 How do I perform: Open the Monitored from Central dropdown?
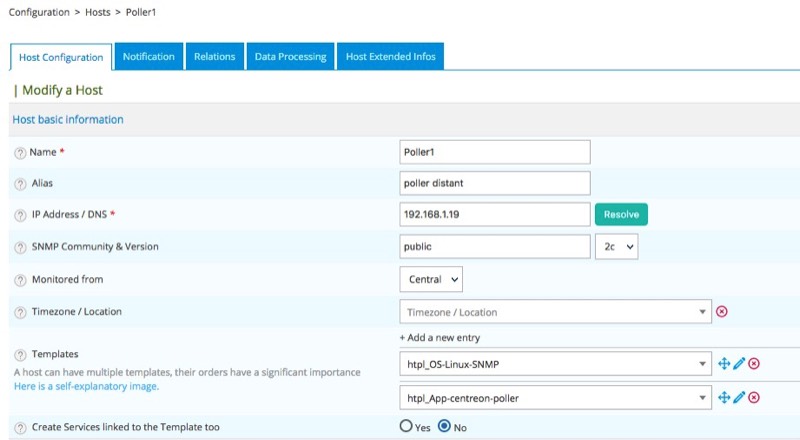(x=431, y=279)
